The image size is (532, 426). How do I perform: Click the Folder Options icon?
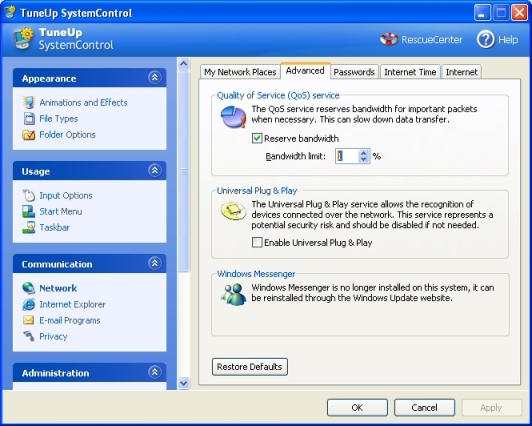click(29, 135)
